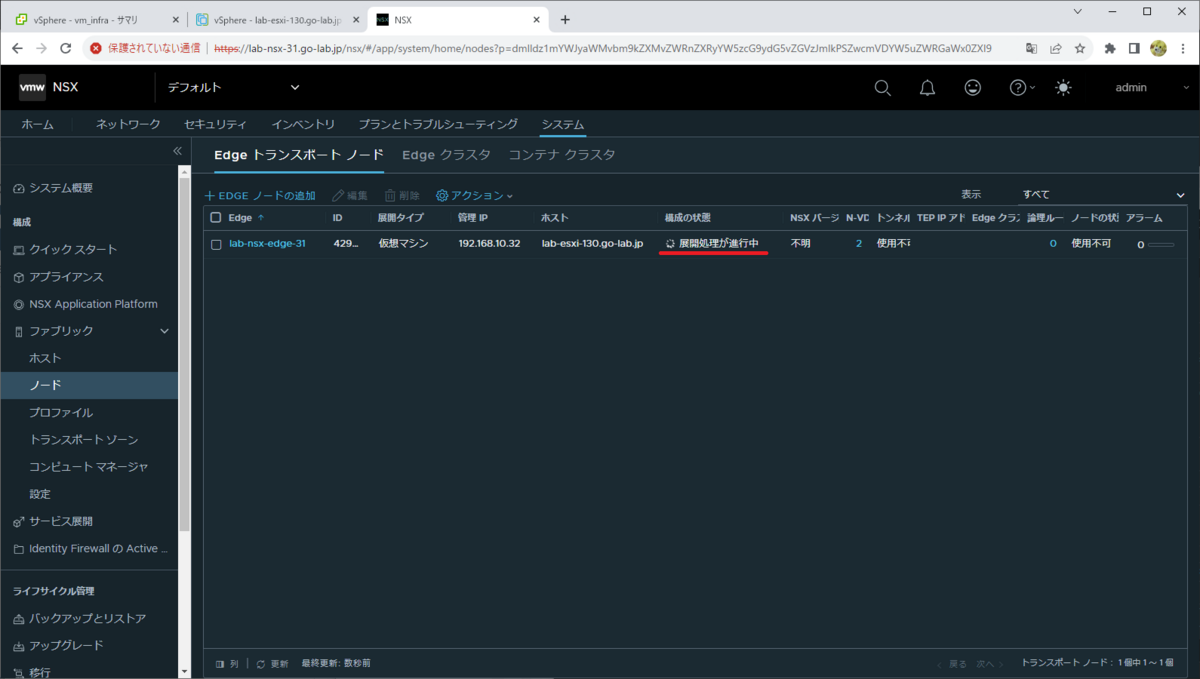This screenshot has height=679, width=1200.
Task: Open 移行 in the sidebar
Action: click(39, 672)
